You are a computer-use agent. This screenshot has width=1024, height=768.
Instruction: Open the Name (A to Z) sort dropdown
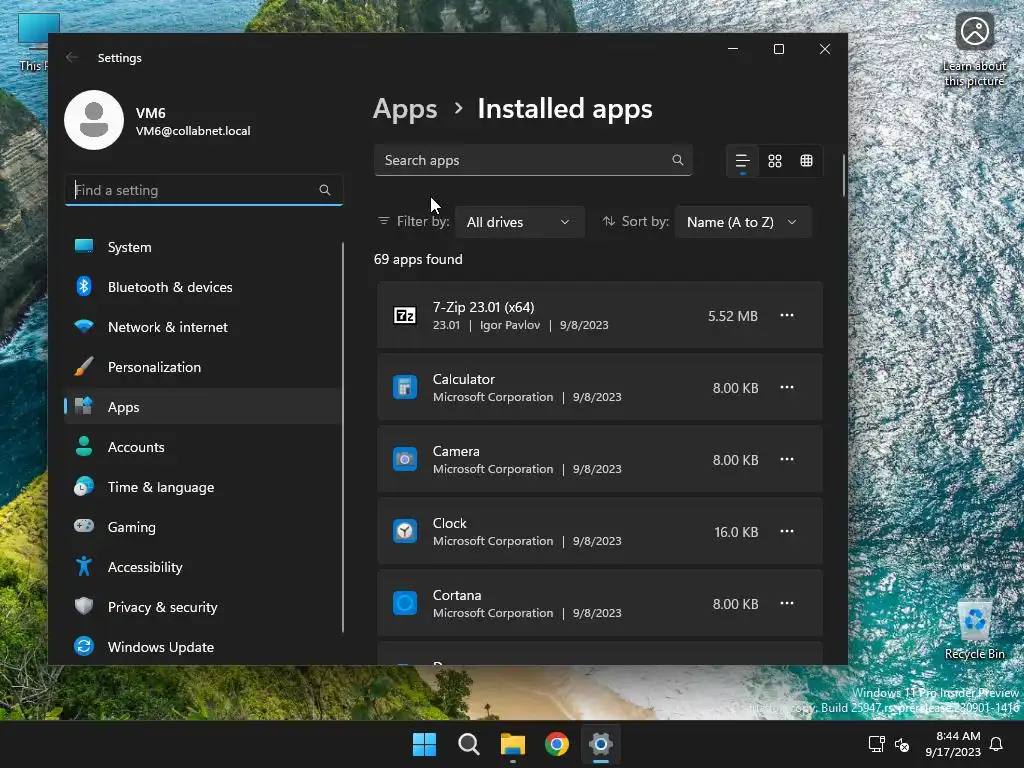click(743, 222)
